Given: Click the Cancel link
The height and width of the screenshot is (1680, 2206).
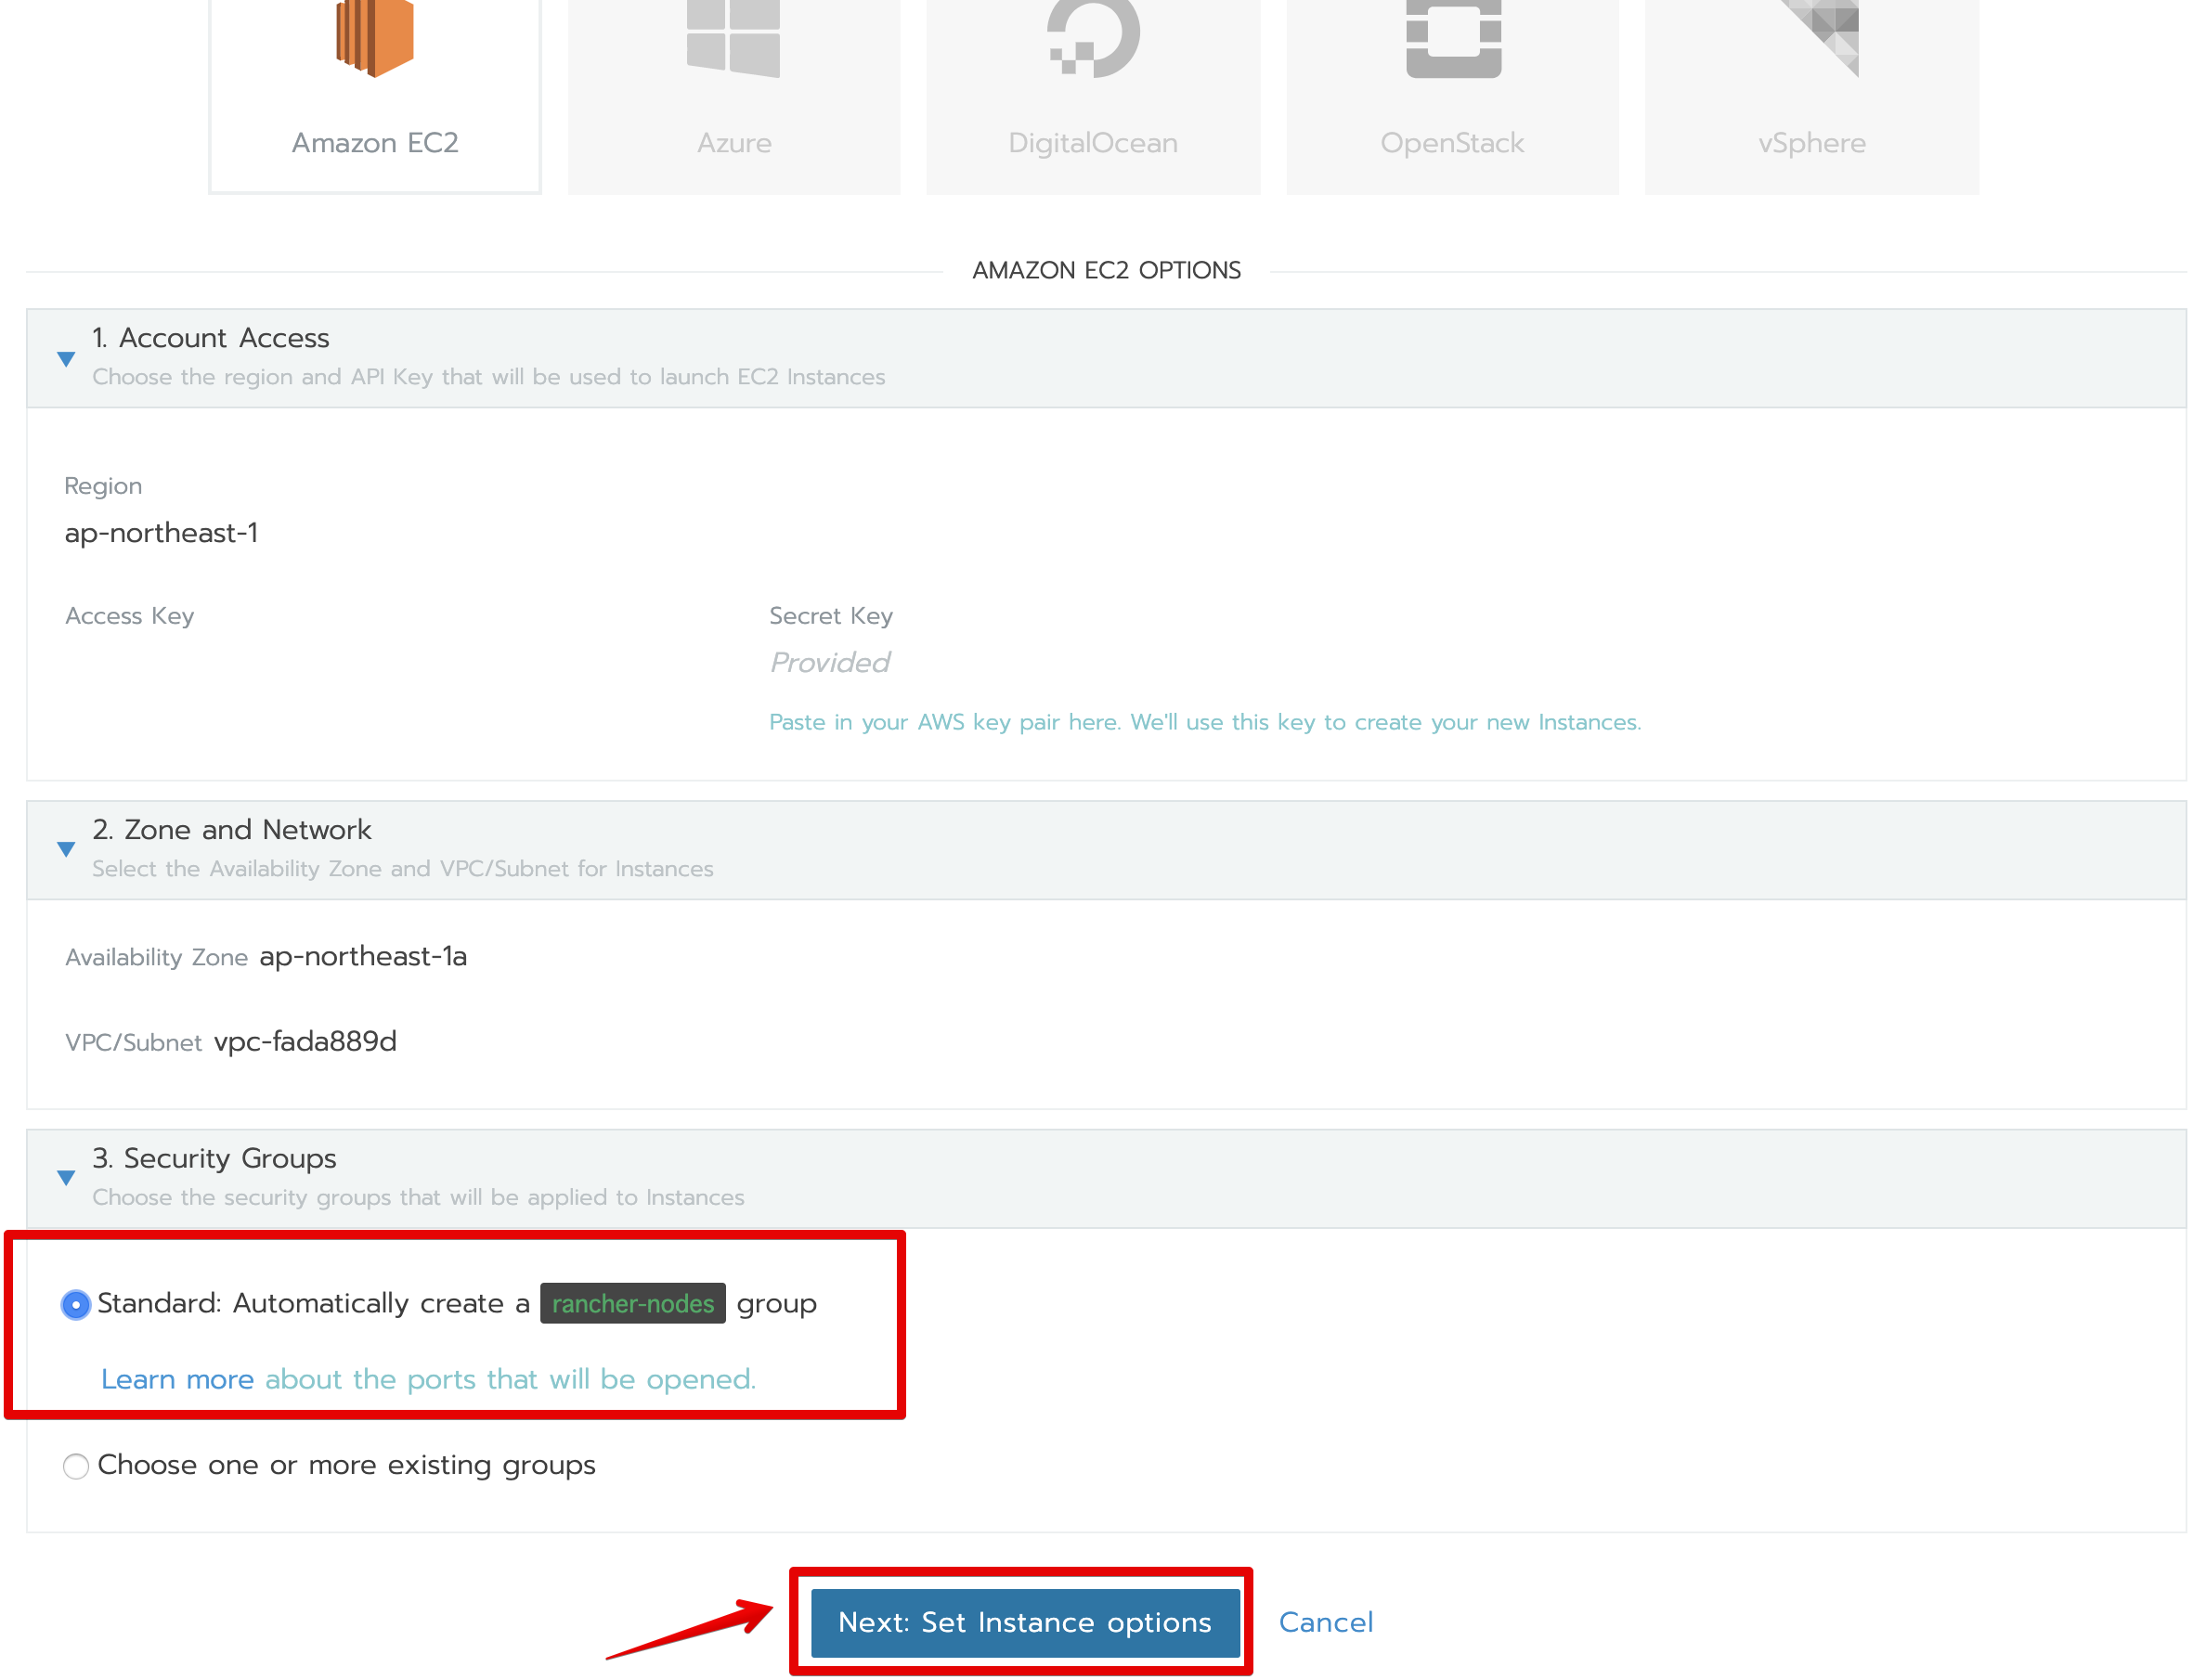Looking at the screenshot, I should (1325, 1622).
